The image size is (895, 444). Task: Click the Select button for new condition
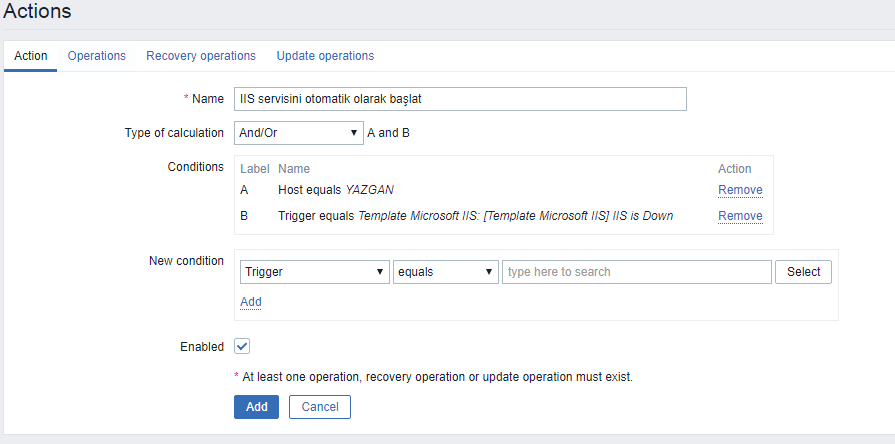click(x=803, y=272)
